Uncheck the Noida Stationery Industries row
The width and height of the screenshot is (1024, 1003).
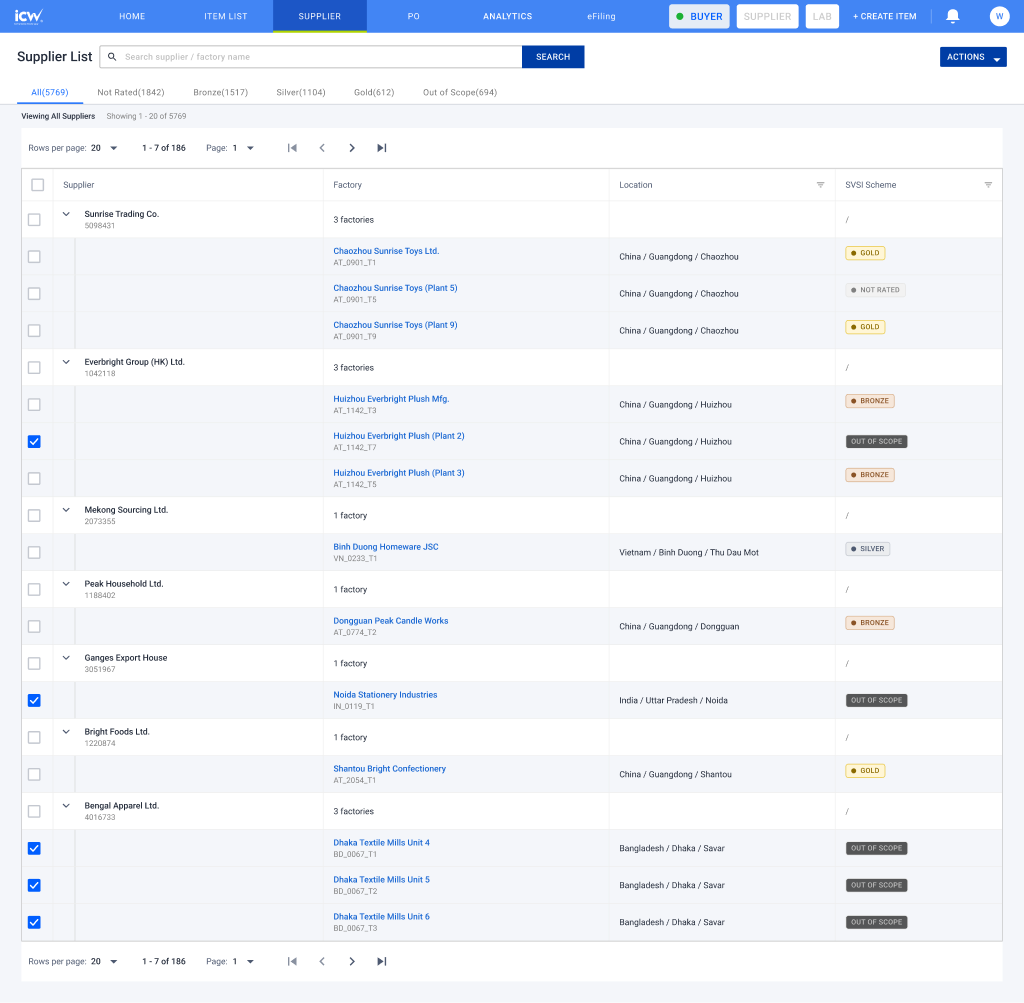click(x=34, y=701)
